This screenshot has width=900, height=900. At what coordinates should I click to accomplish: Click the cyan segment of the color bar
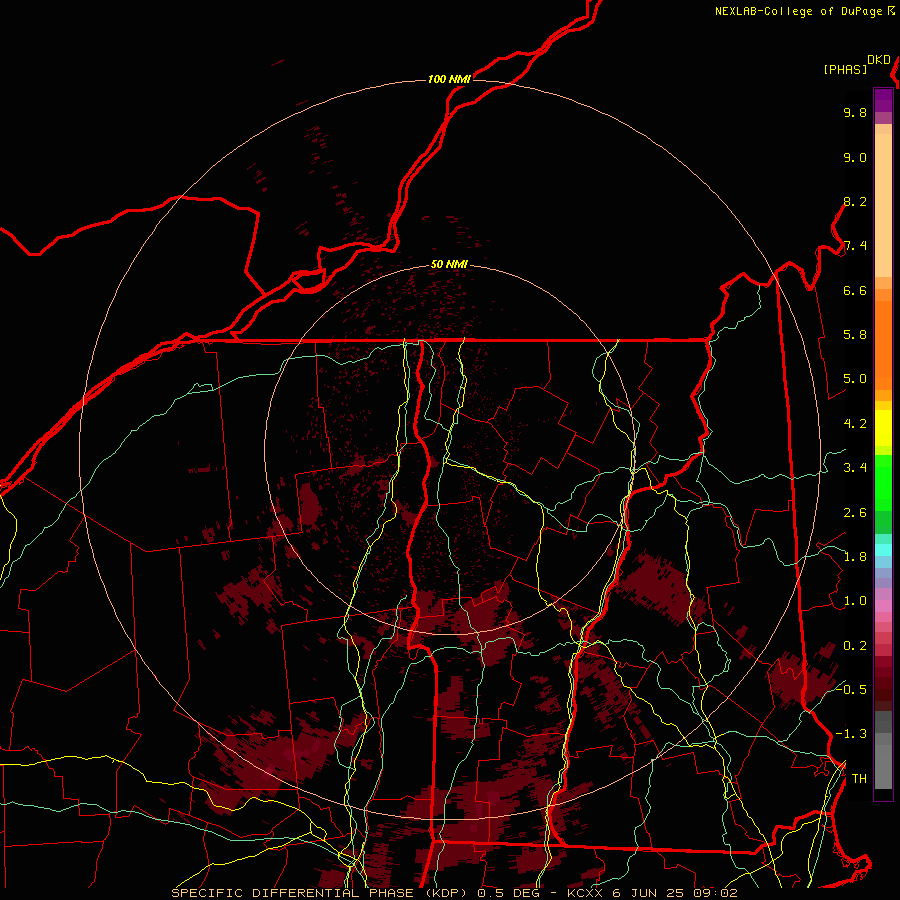tap(883, 550)
